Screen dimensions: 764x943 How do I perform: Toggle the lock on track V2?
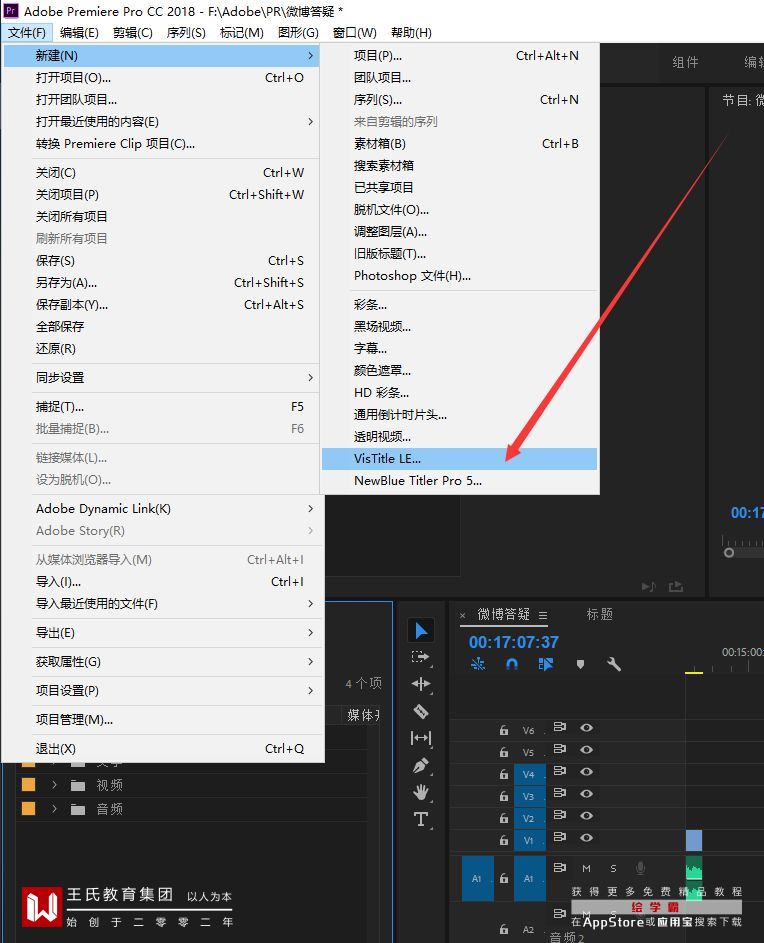point(504,818)
